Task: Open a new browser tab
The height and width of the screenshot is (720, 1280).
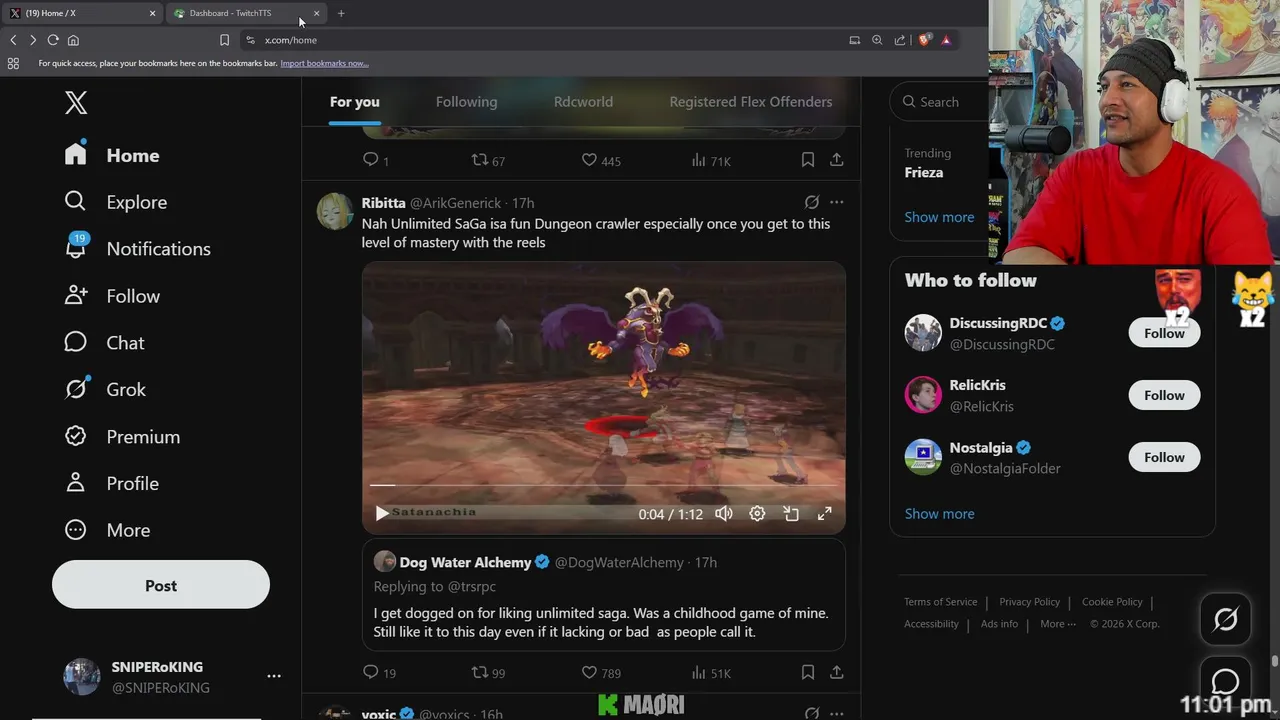Action: tap(341, 13)
